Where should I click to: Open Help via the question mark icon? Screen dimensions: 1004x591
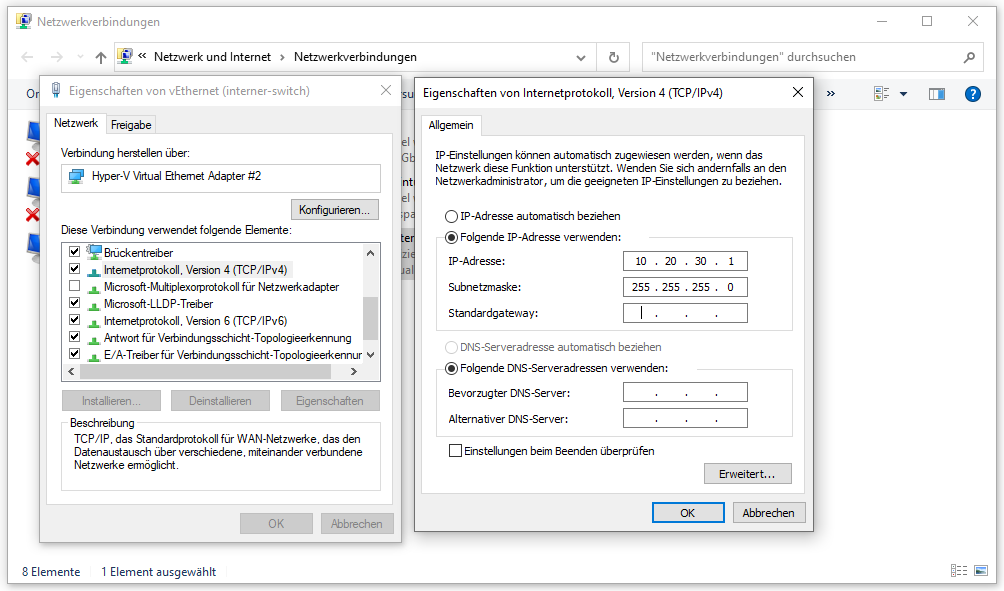coord(973,93)
